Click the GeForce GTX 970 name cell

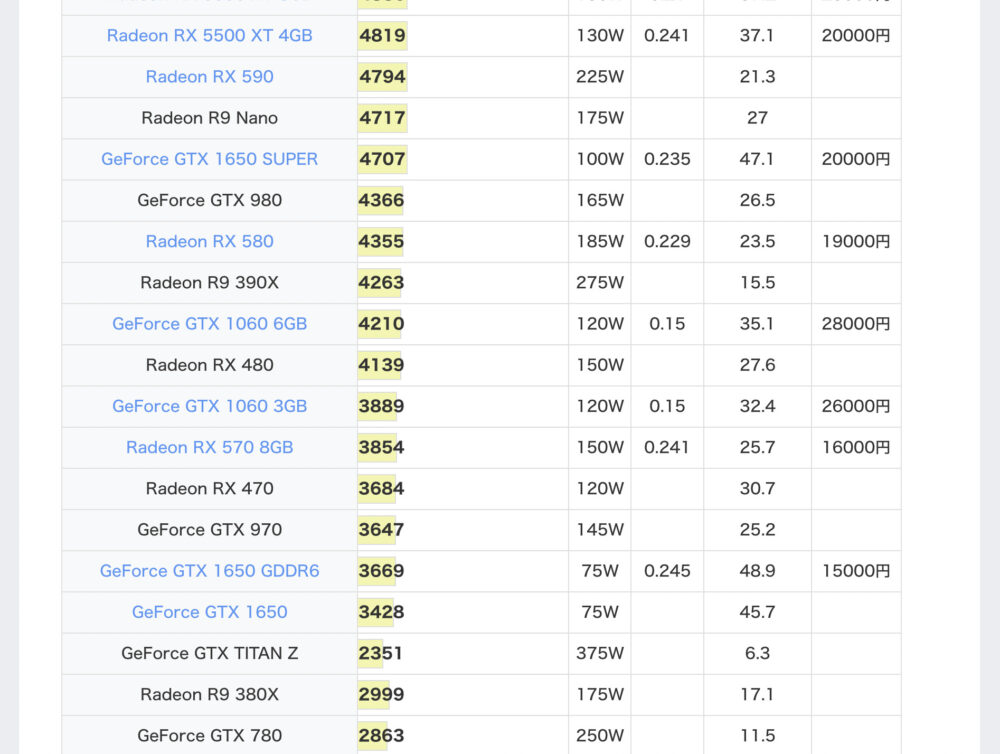[209, 529]
